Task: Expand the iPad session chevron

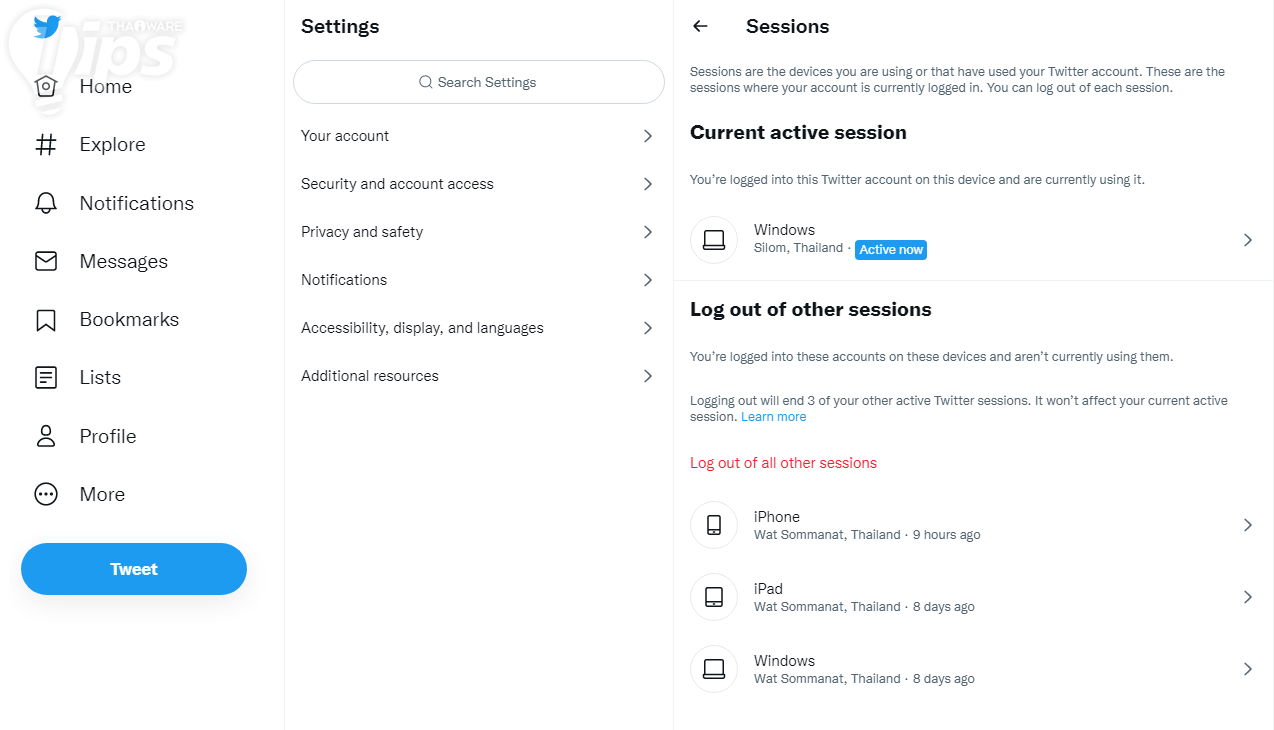Action: pos(1247,597)
